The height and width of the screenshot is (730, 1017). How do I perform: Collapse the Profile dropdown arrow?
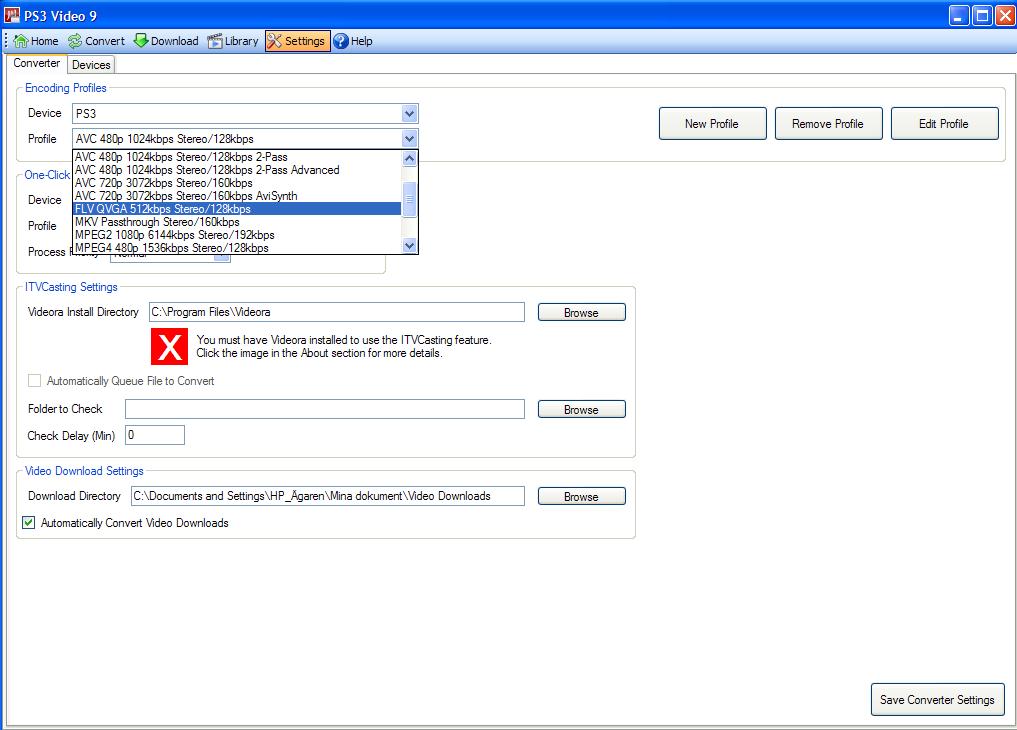tap(409, 139)
